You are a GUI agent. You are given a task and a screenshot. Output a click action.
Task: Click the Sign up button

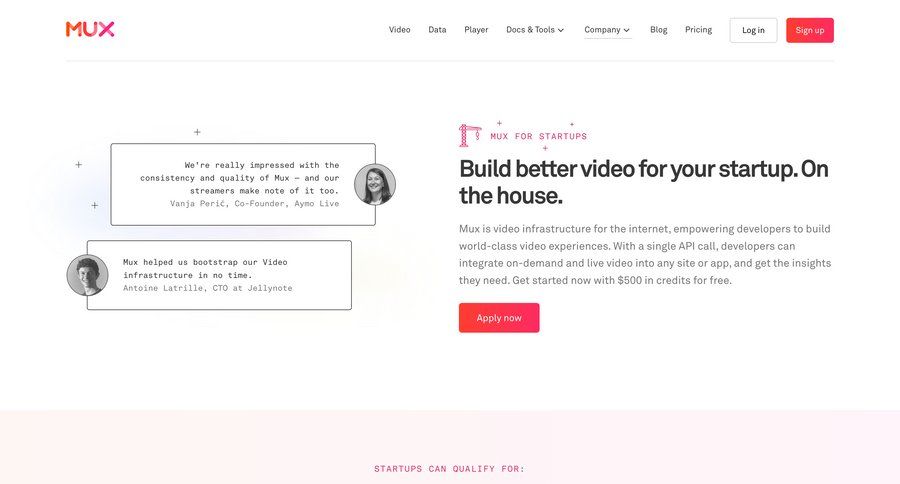pyautogui.click(x=810, y=30)
